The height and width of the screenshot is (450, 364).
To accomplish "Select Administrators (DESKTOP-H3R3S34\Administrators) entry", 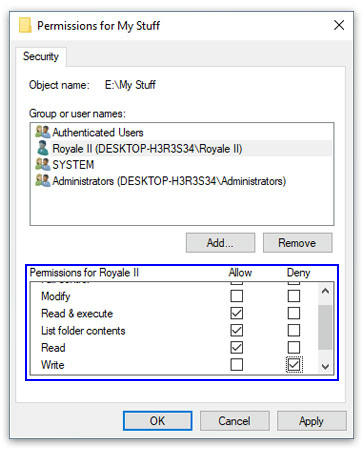I will tap(182, 181).
